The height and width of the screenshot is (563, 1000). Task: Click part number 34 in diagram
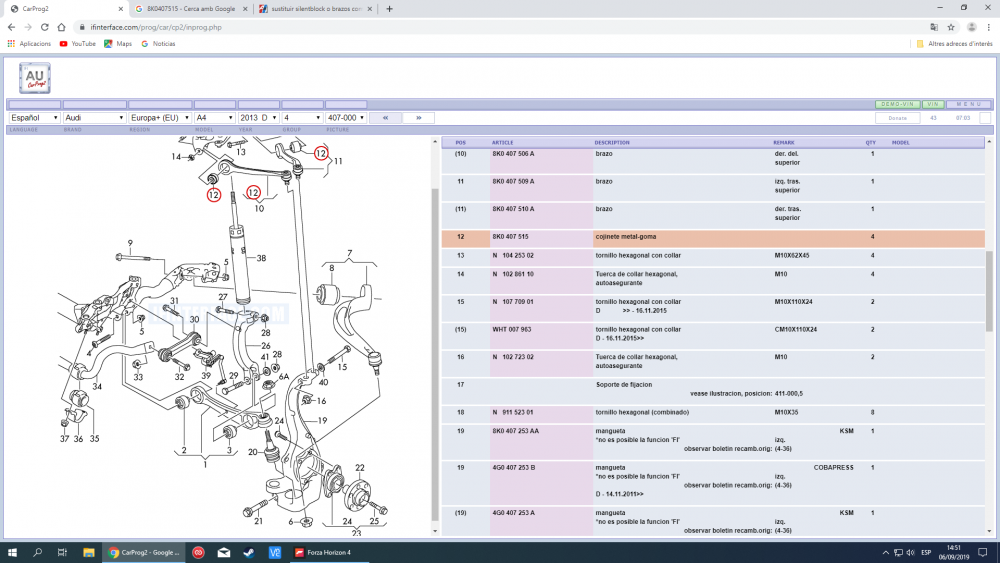[x=97, y=386]
